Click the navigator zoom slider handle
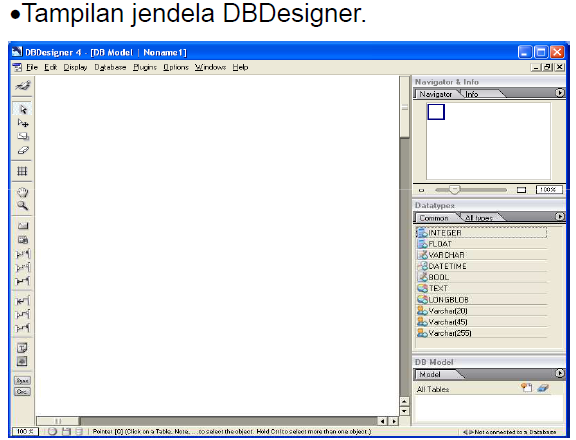576x440 pixels. 454,190
